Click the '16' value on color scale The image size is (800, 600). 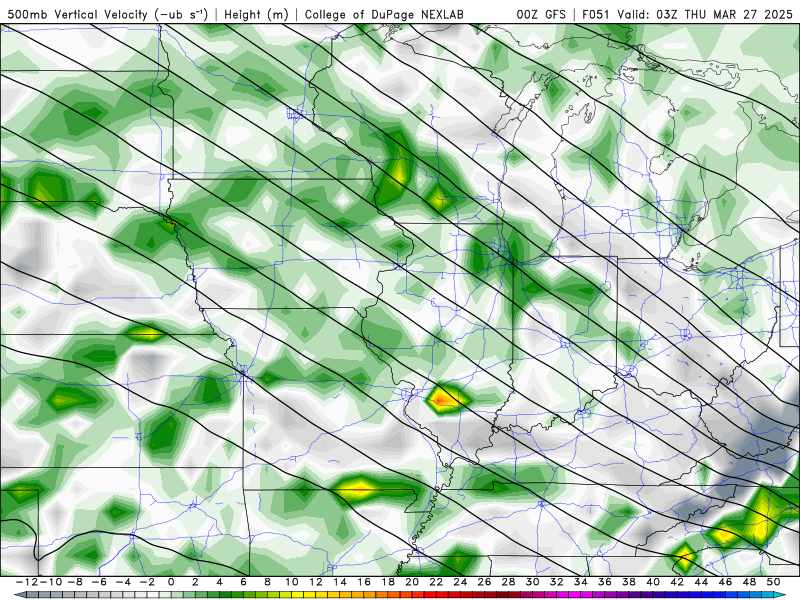point(364,582)
